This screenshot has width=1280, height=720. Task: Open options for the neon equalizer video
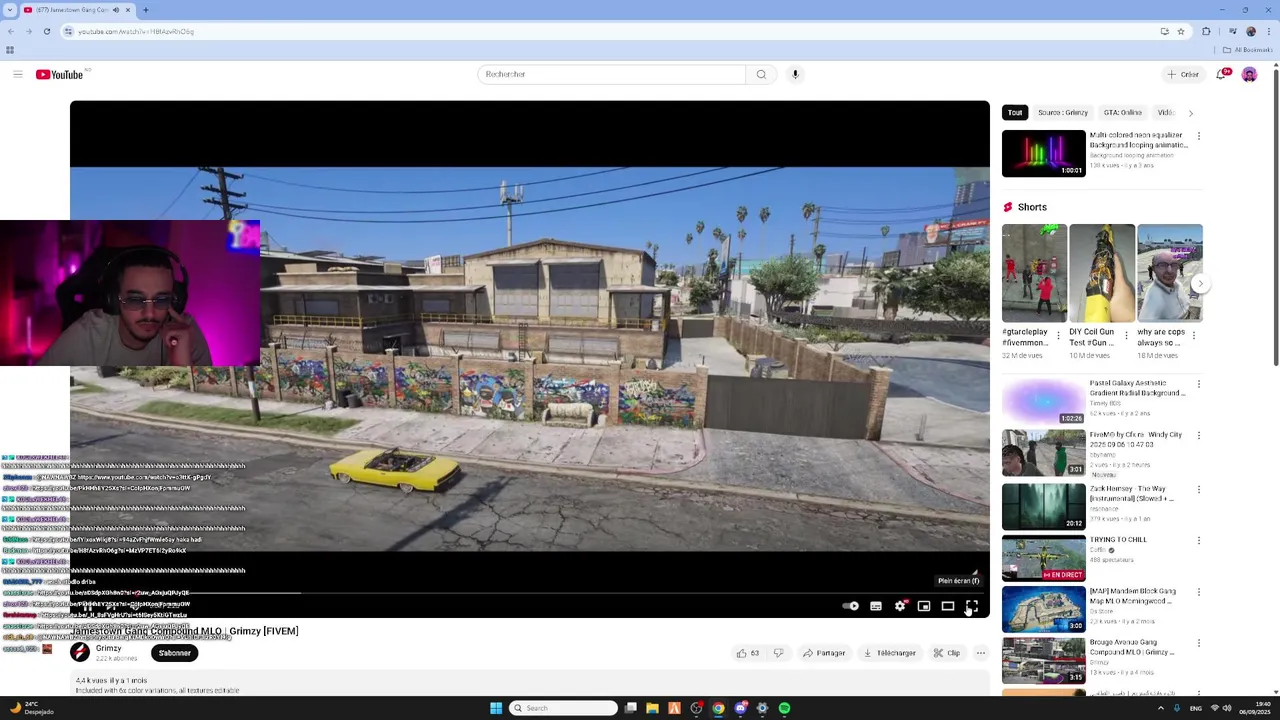pos(1199,136)
